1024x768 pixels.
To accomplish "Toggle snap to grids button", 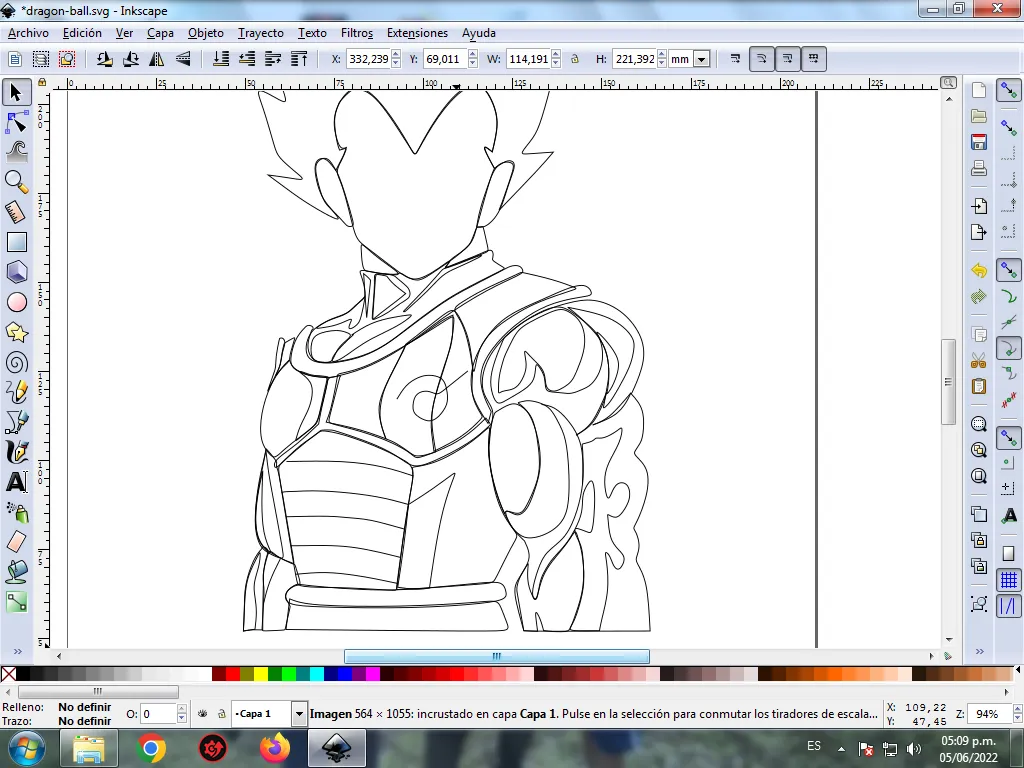I will tap(1009, 580).
